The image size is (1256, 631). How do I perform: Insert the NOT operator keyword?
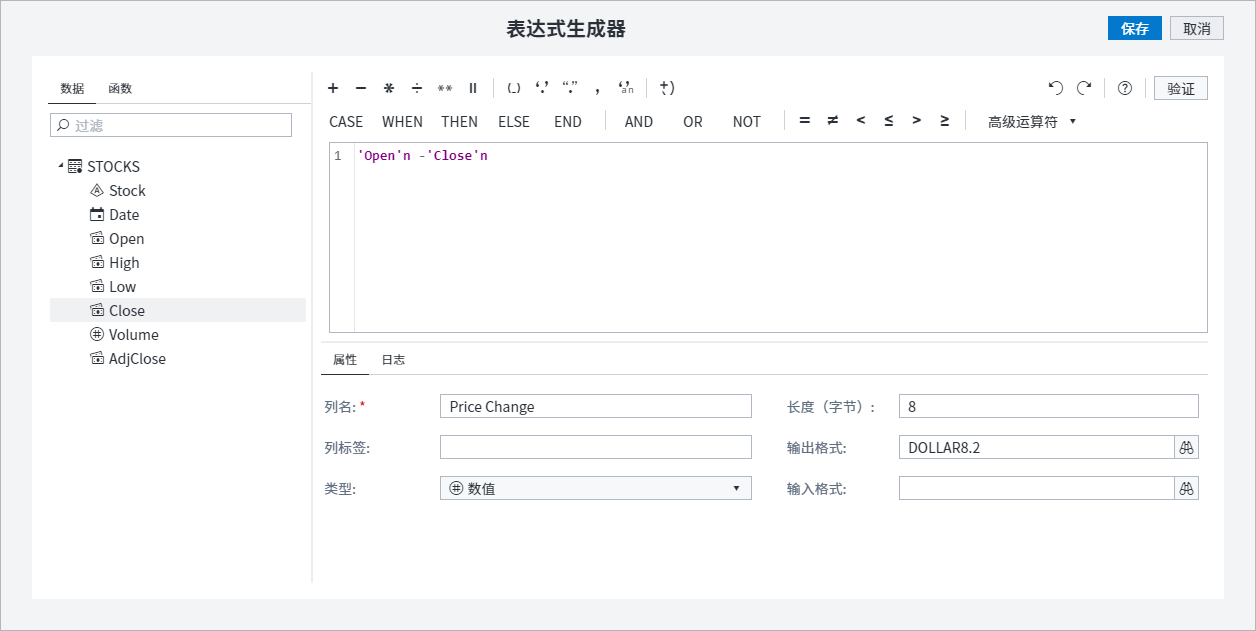coord(746,121)
